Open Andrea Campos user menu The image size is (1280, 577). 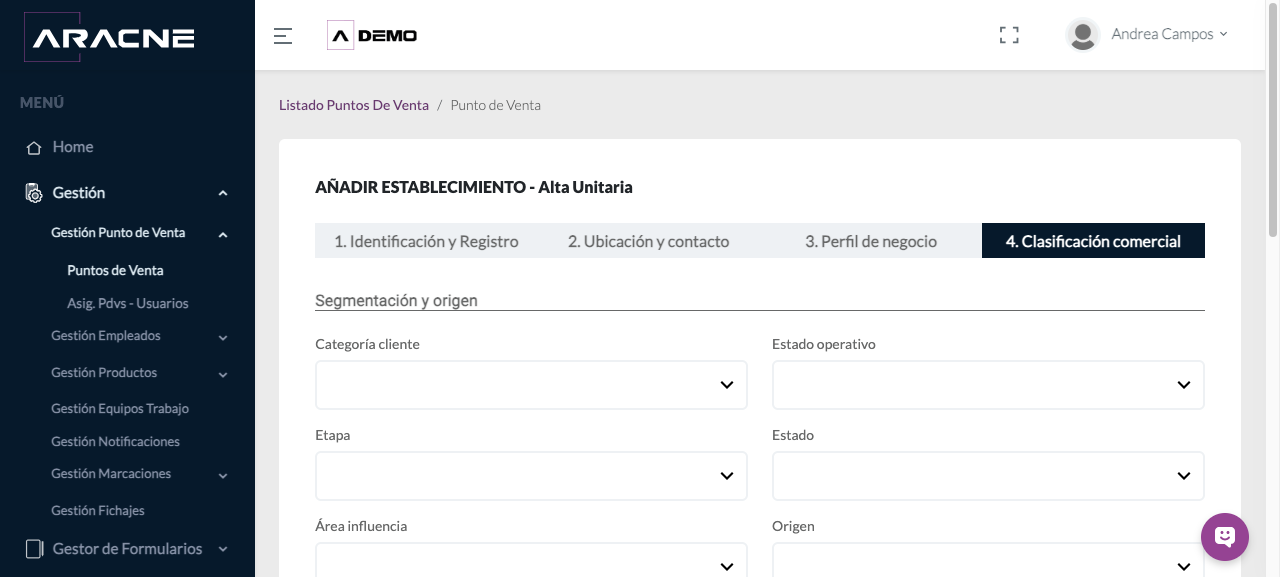coord(1169,34)
